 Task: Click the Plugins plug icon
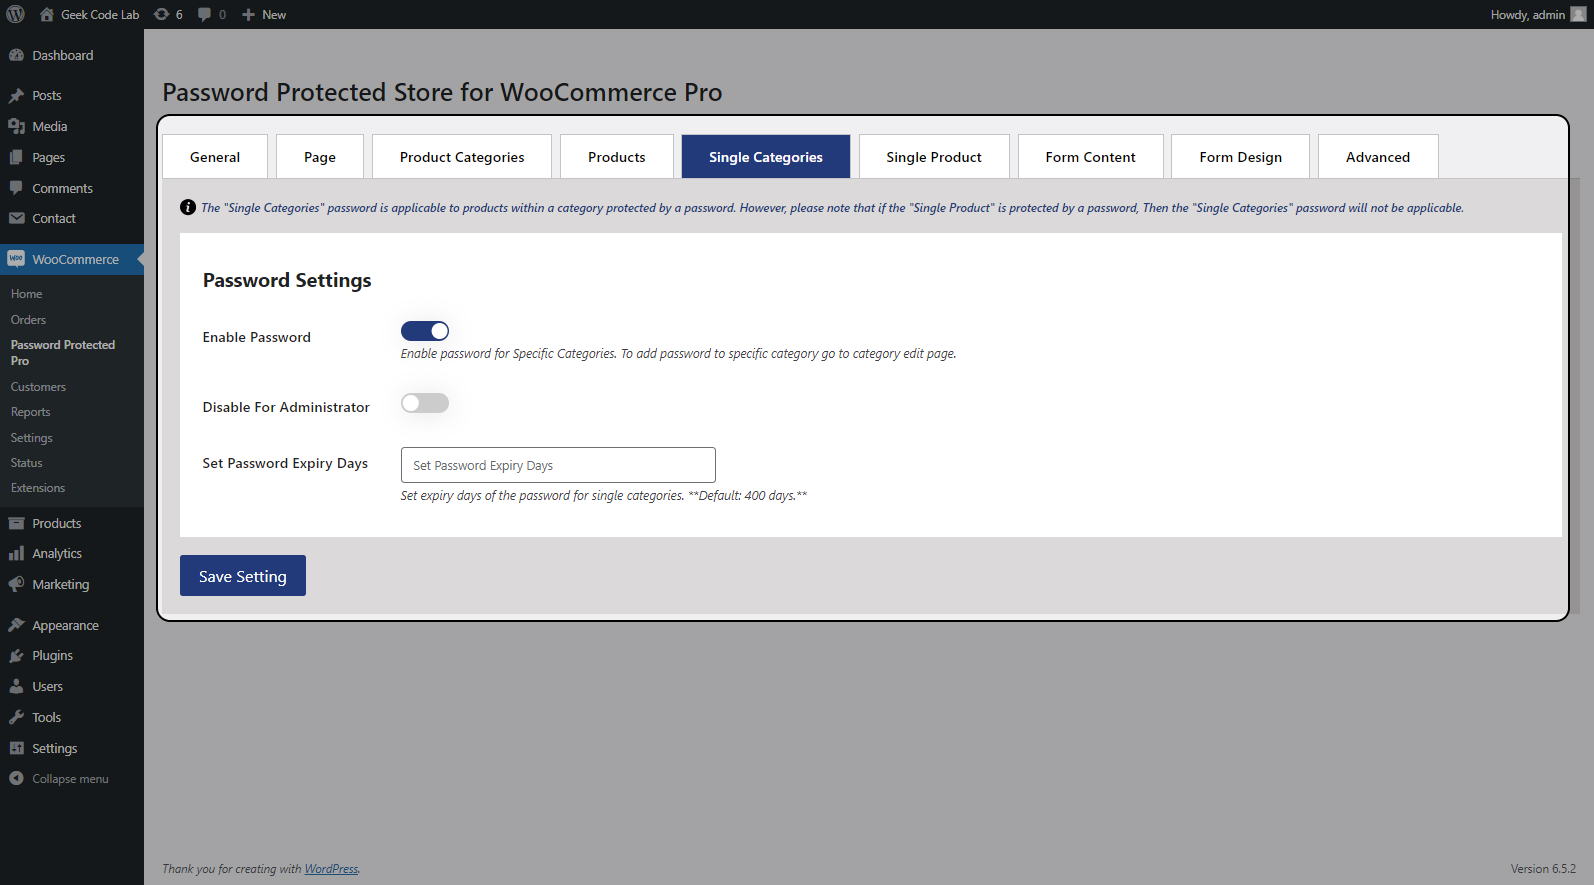pyautogui.click(x=16, y=655)
